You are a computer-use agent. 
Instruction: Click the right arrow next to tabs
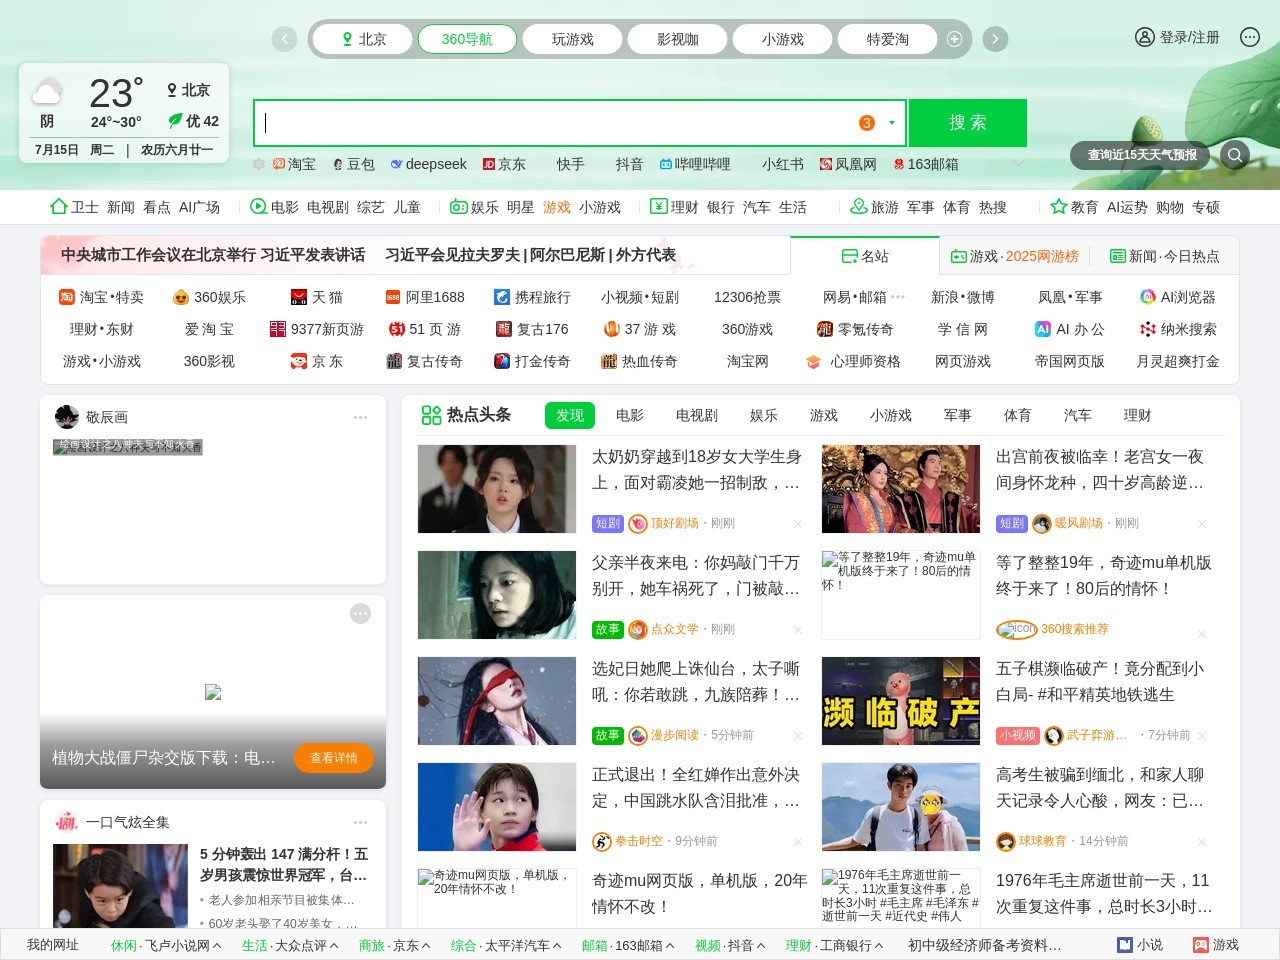pos(995,39)
